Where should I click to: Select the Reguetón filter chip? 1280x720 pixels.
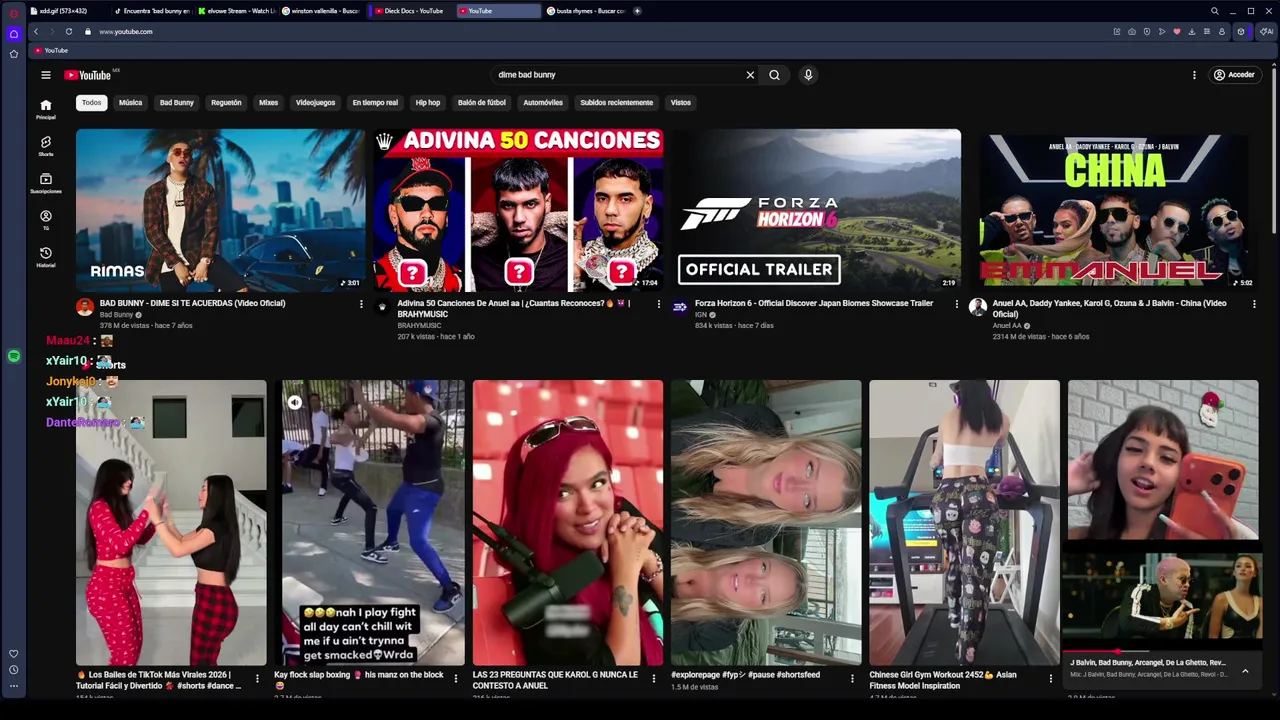tap(226, 102)
